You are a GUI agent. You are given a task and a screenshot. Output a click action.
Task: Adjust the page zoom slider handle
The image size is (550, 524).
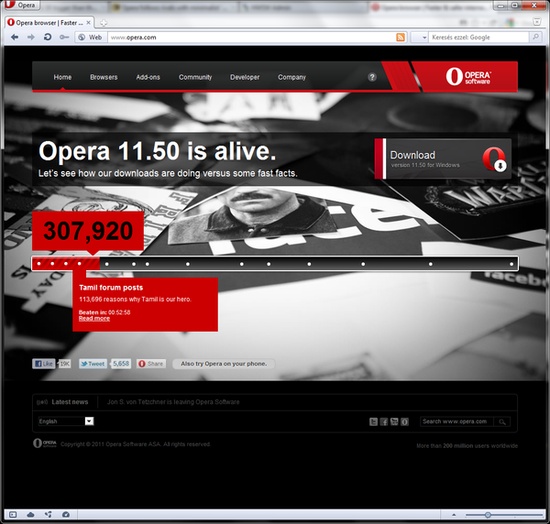[488, 515]
